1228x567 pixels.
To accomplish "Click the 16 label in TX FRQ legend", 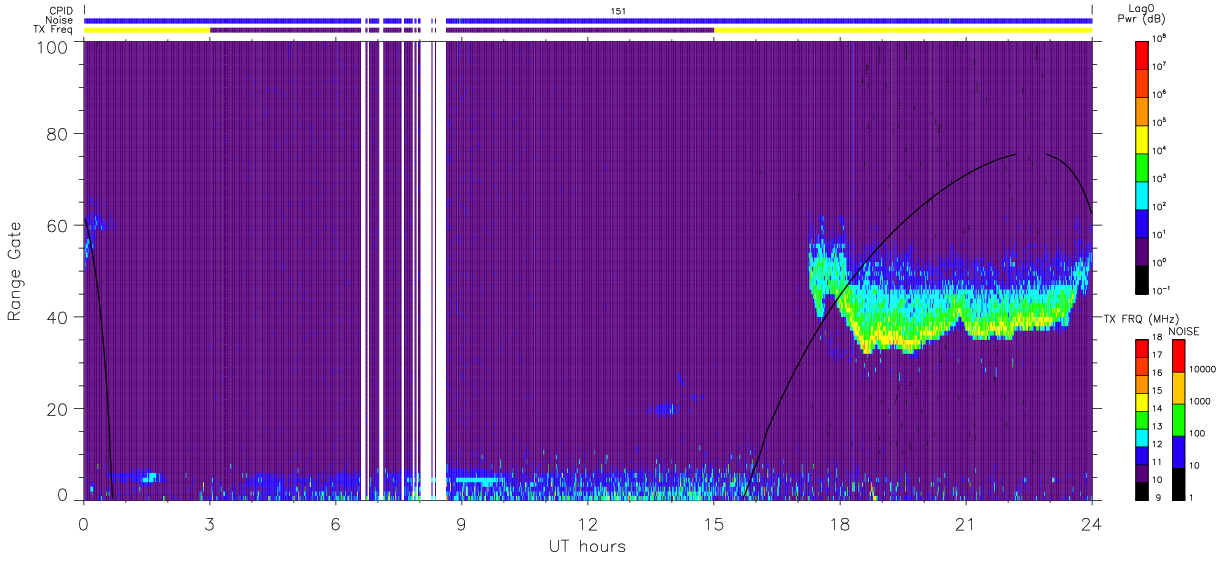I will 1158,373.
